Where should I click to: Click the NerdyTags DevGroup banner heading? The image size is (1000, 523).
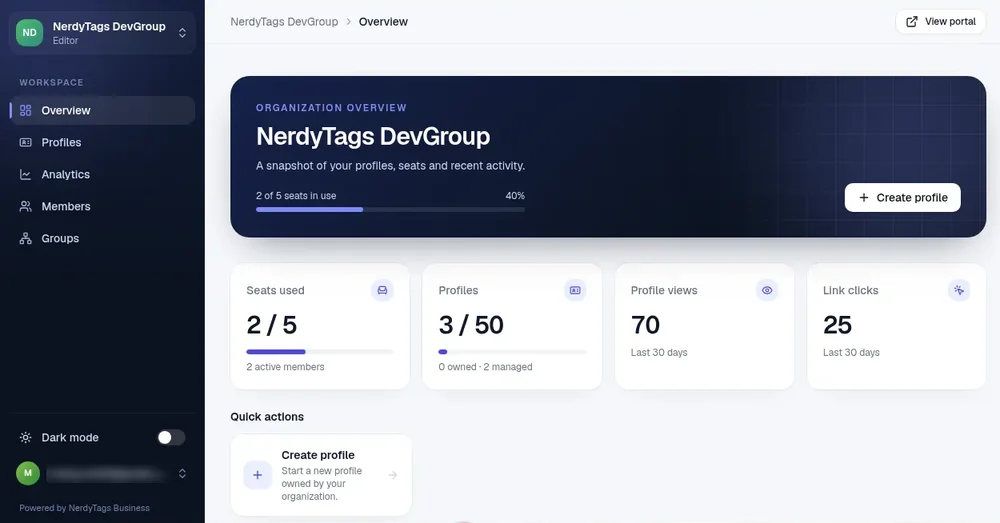click(373, 136)
